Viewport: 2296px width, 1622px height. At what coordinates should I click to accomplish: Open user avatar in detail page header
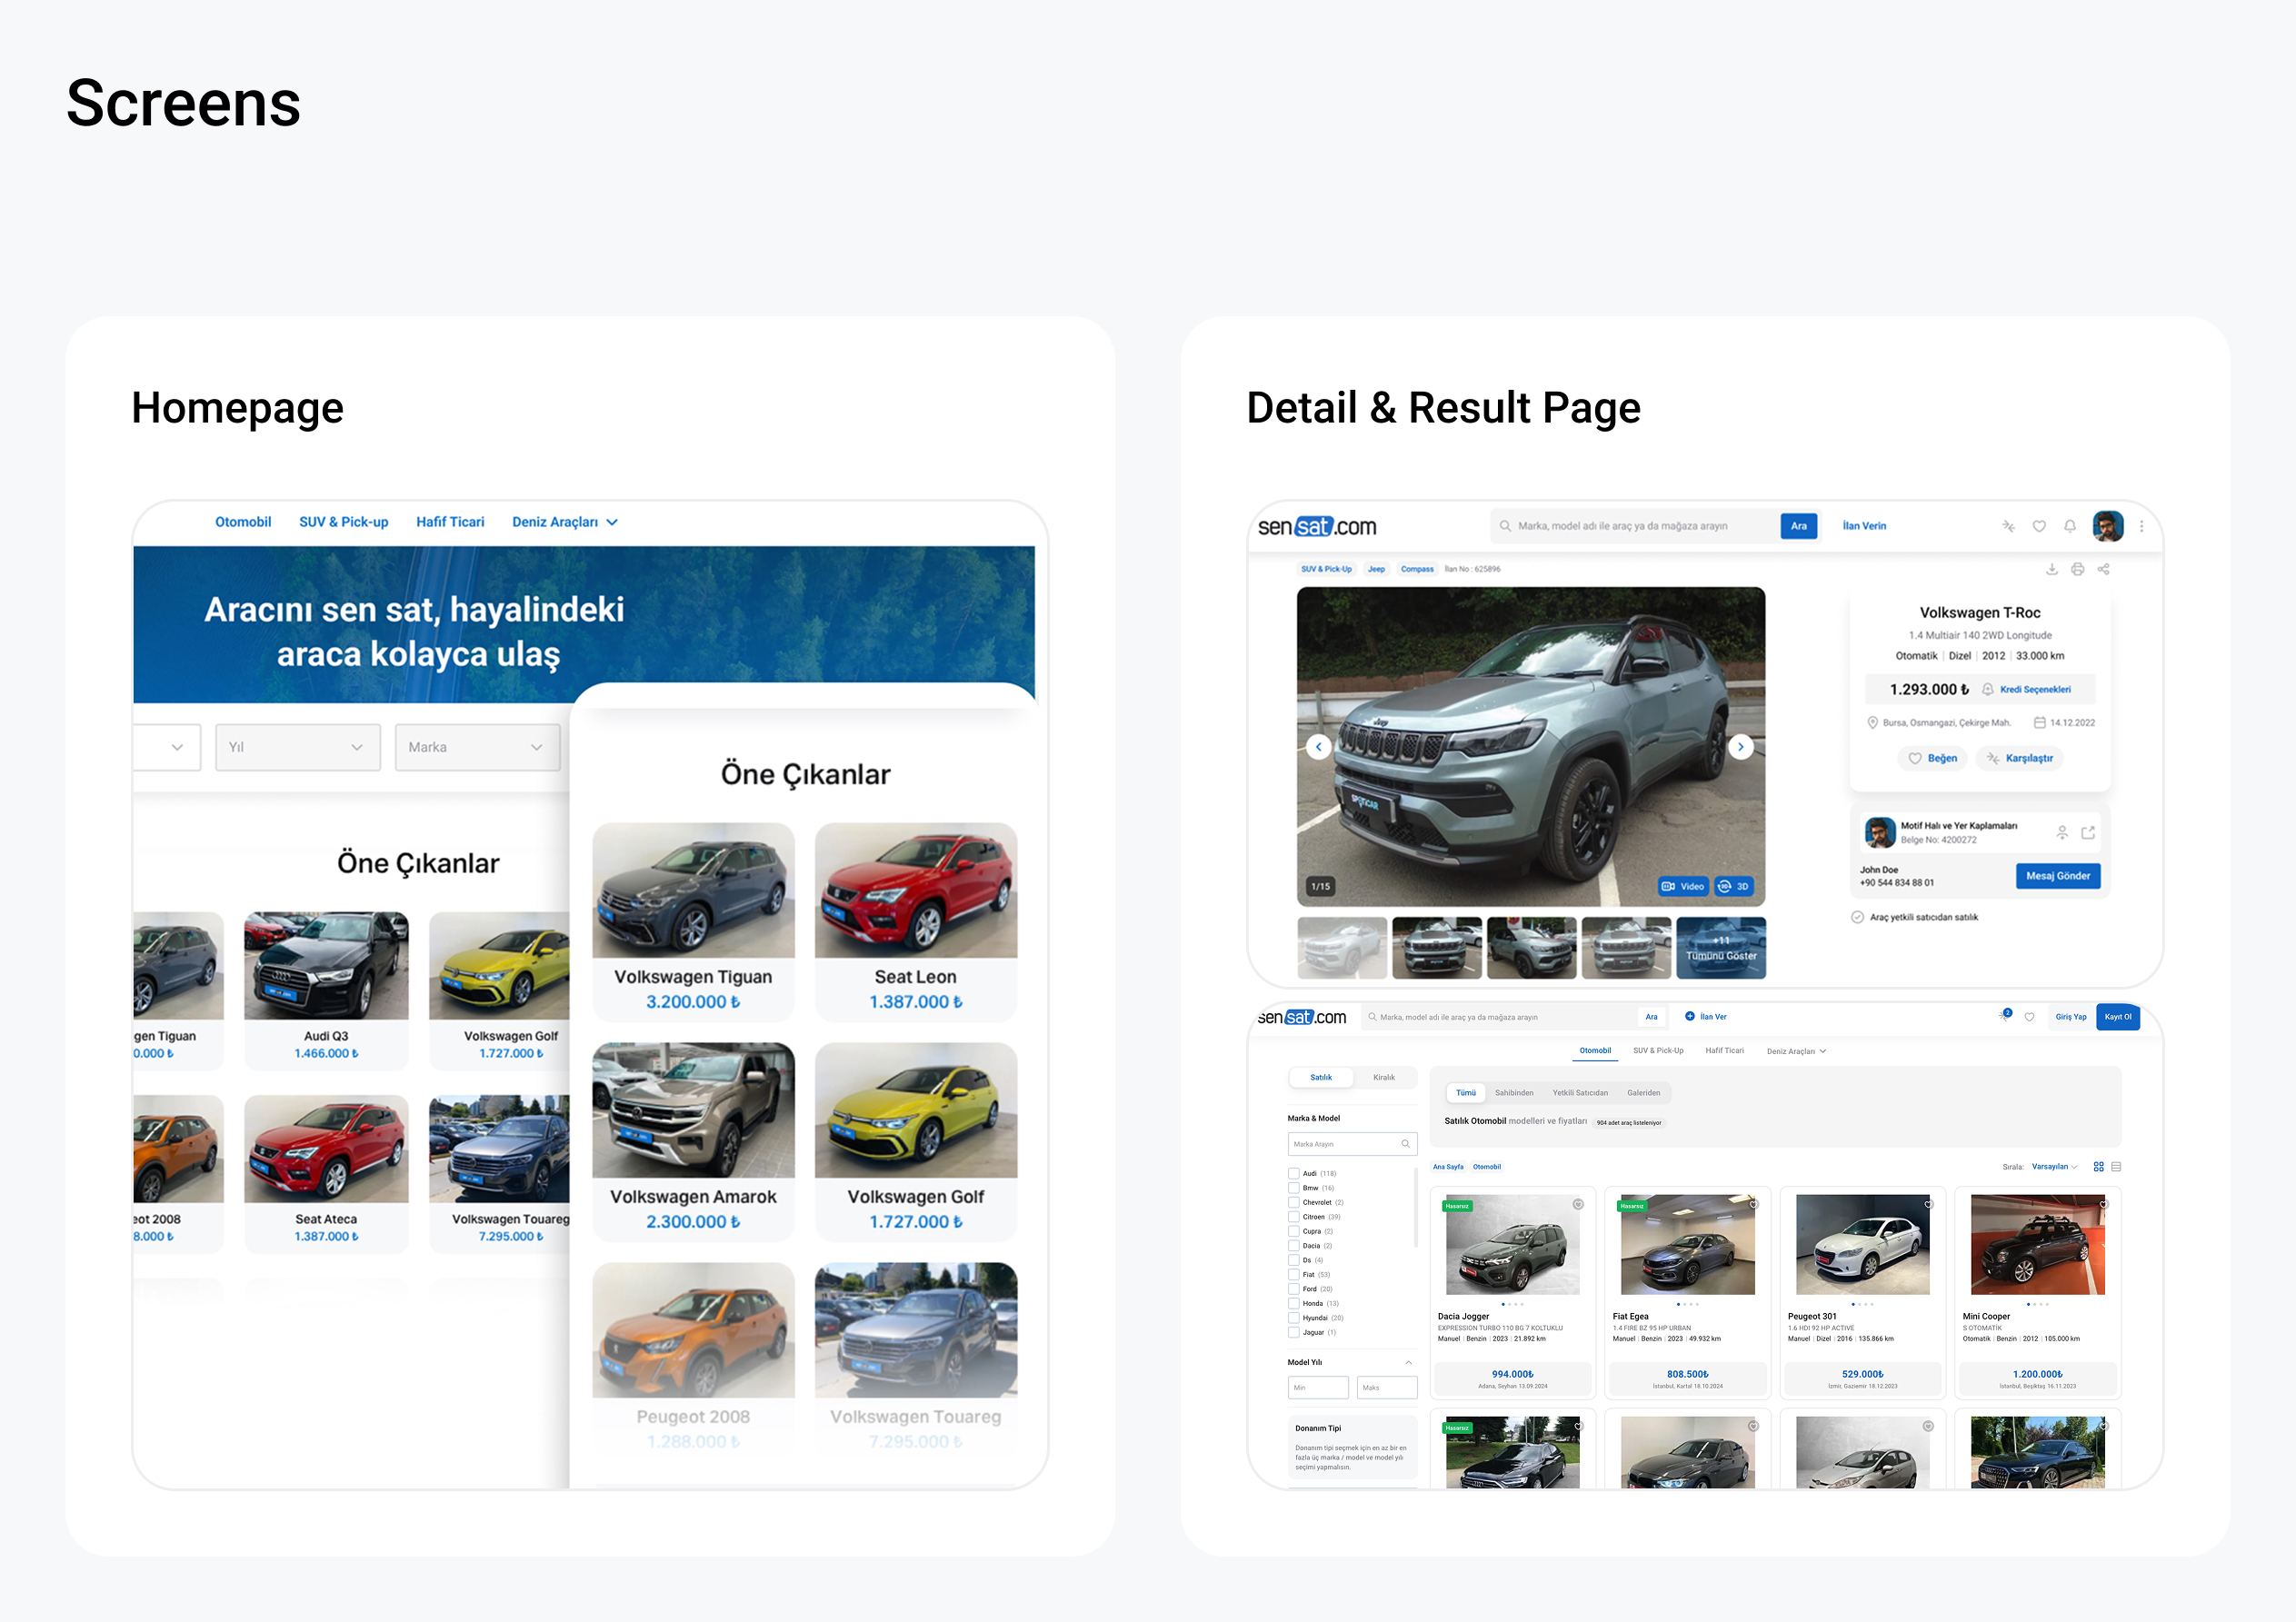2108,526
